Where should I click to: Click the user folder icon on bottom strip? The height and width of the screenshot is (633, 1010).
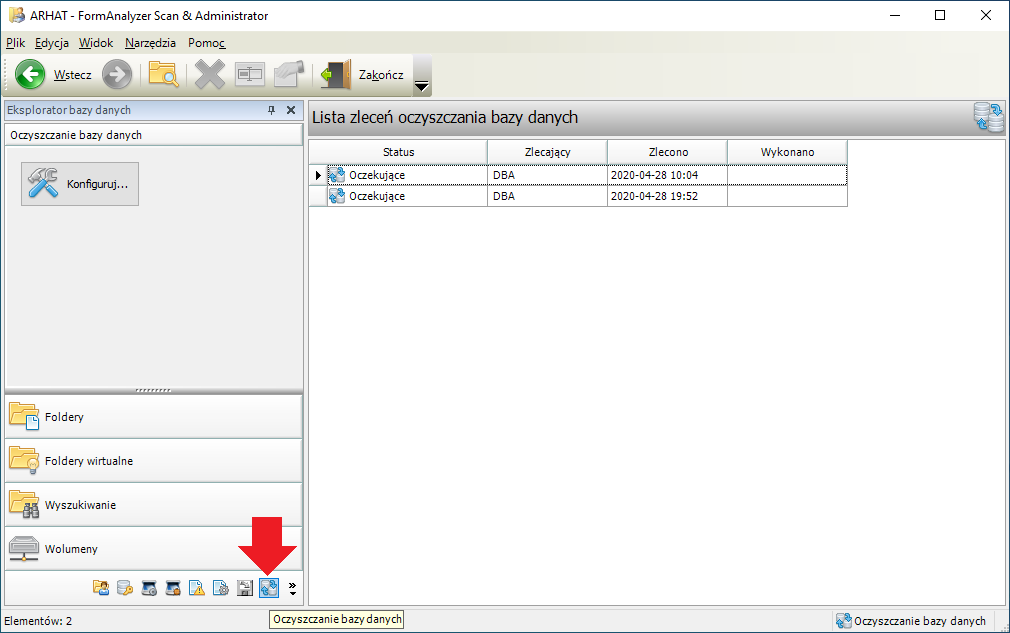pyautogui.click(x=101, y=587)
